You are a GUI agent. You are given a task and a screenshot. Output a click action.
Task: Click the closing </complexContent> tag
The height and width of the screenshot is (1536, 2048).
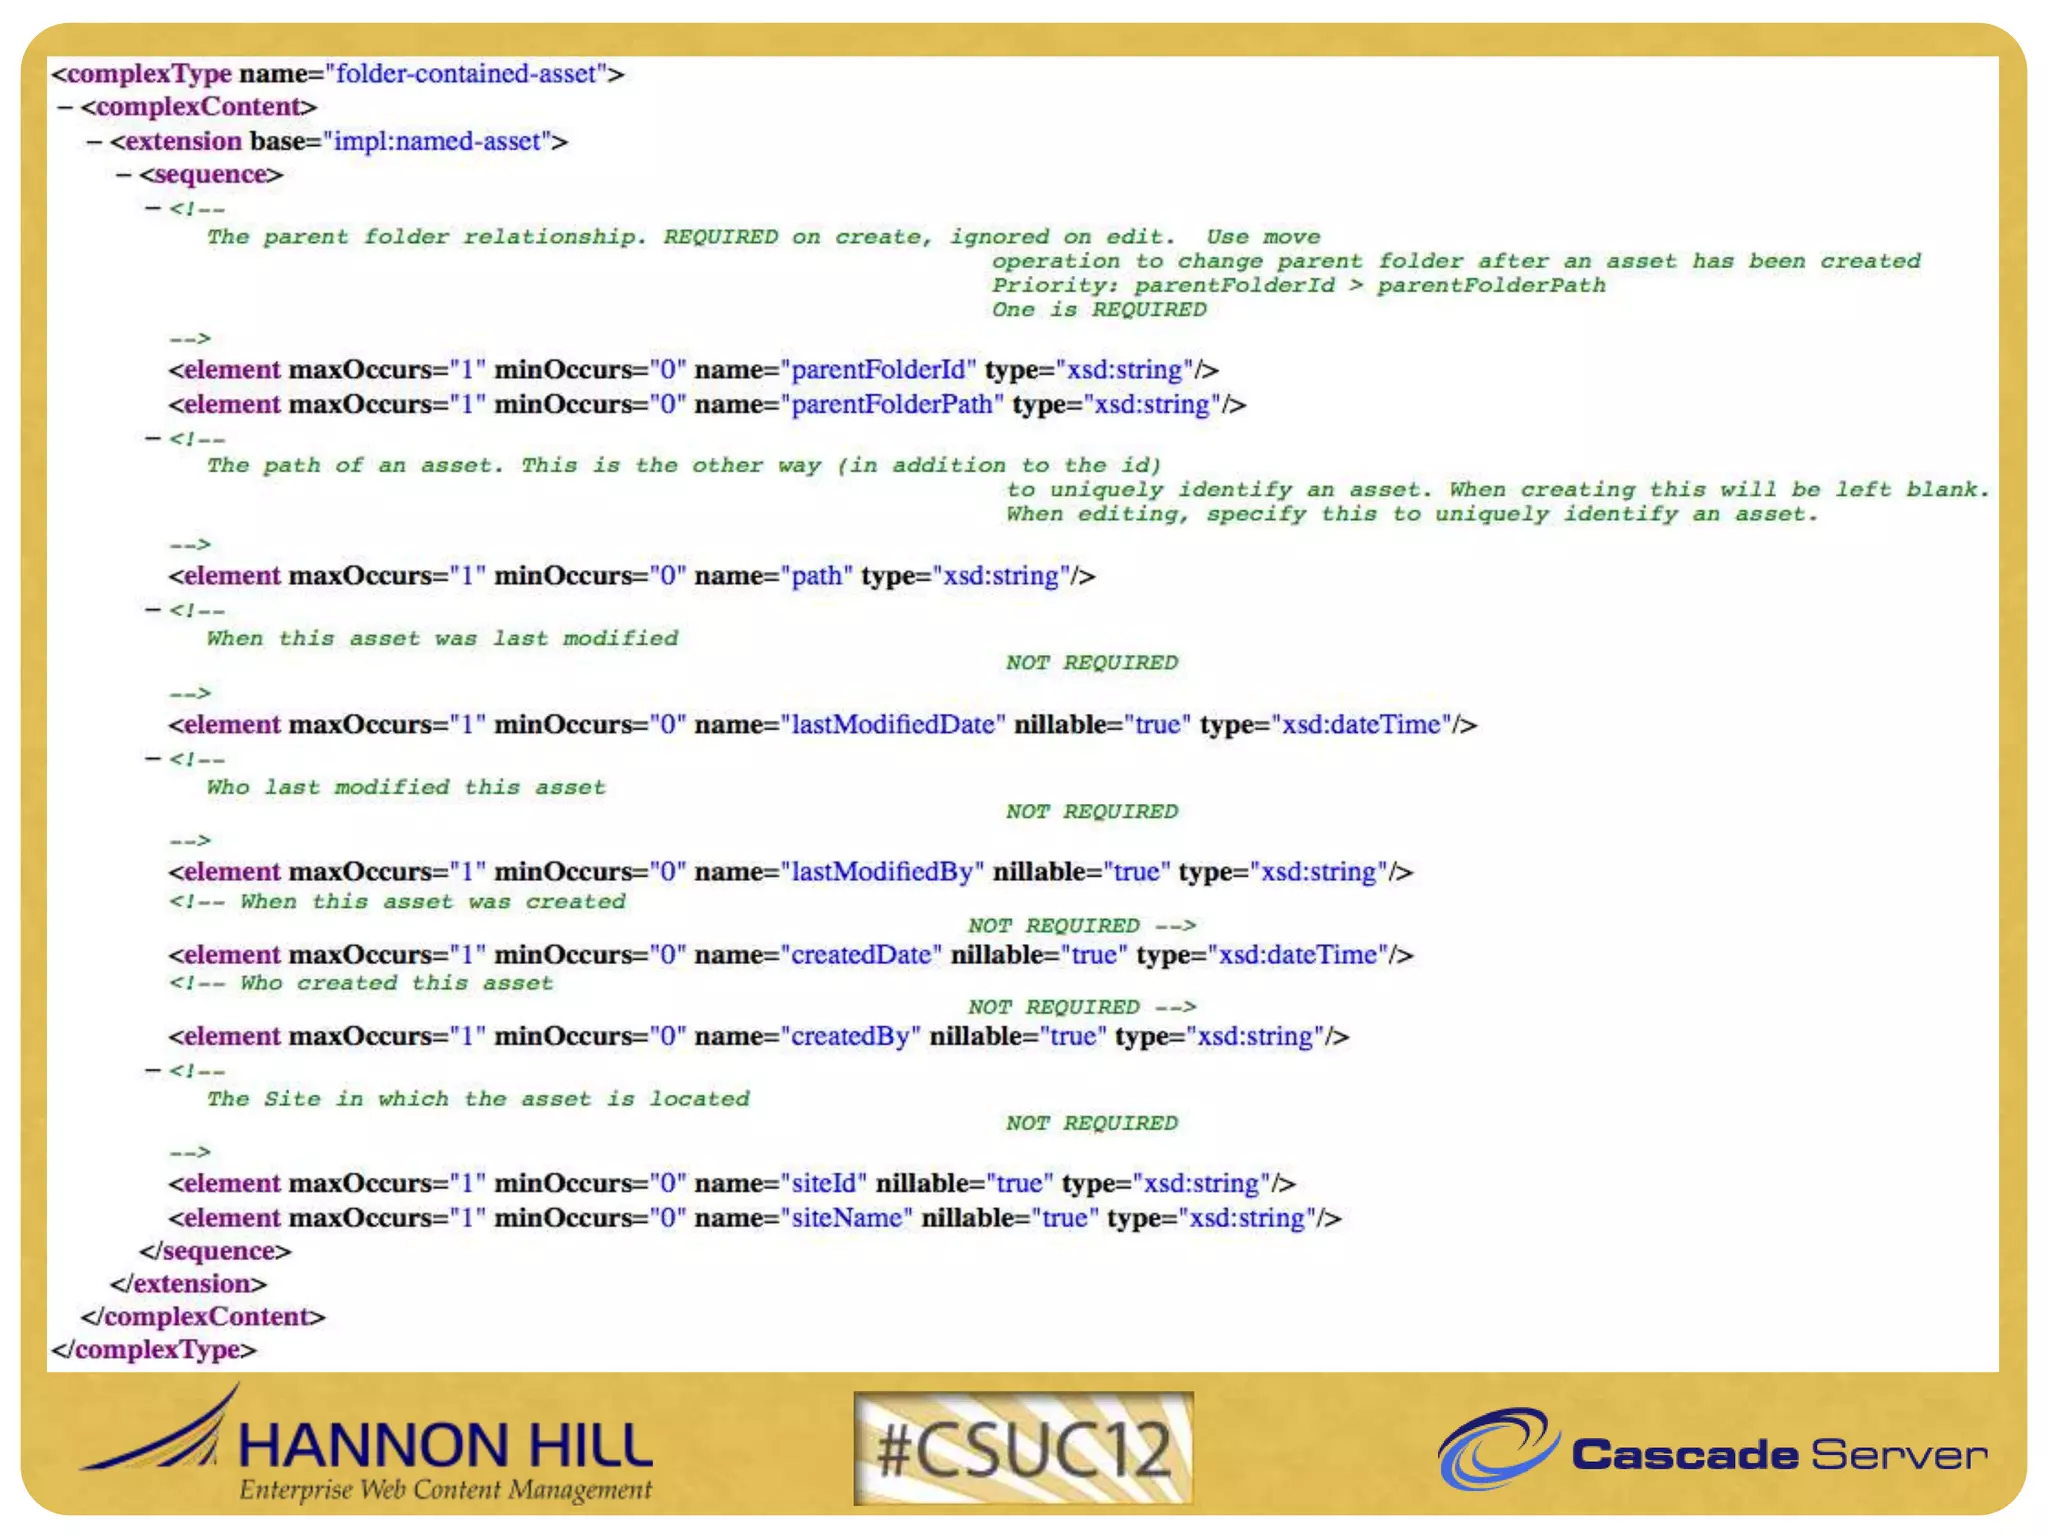click(x=203, y=1317)
